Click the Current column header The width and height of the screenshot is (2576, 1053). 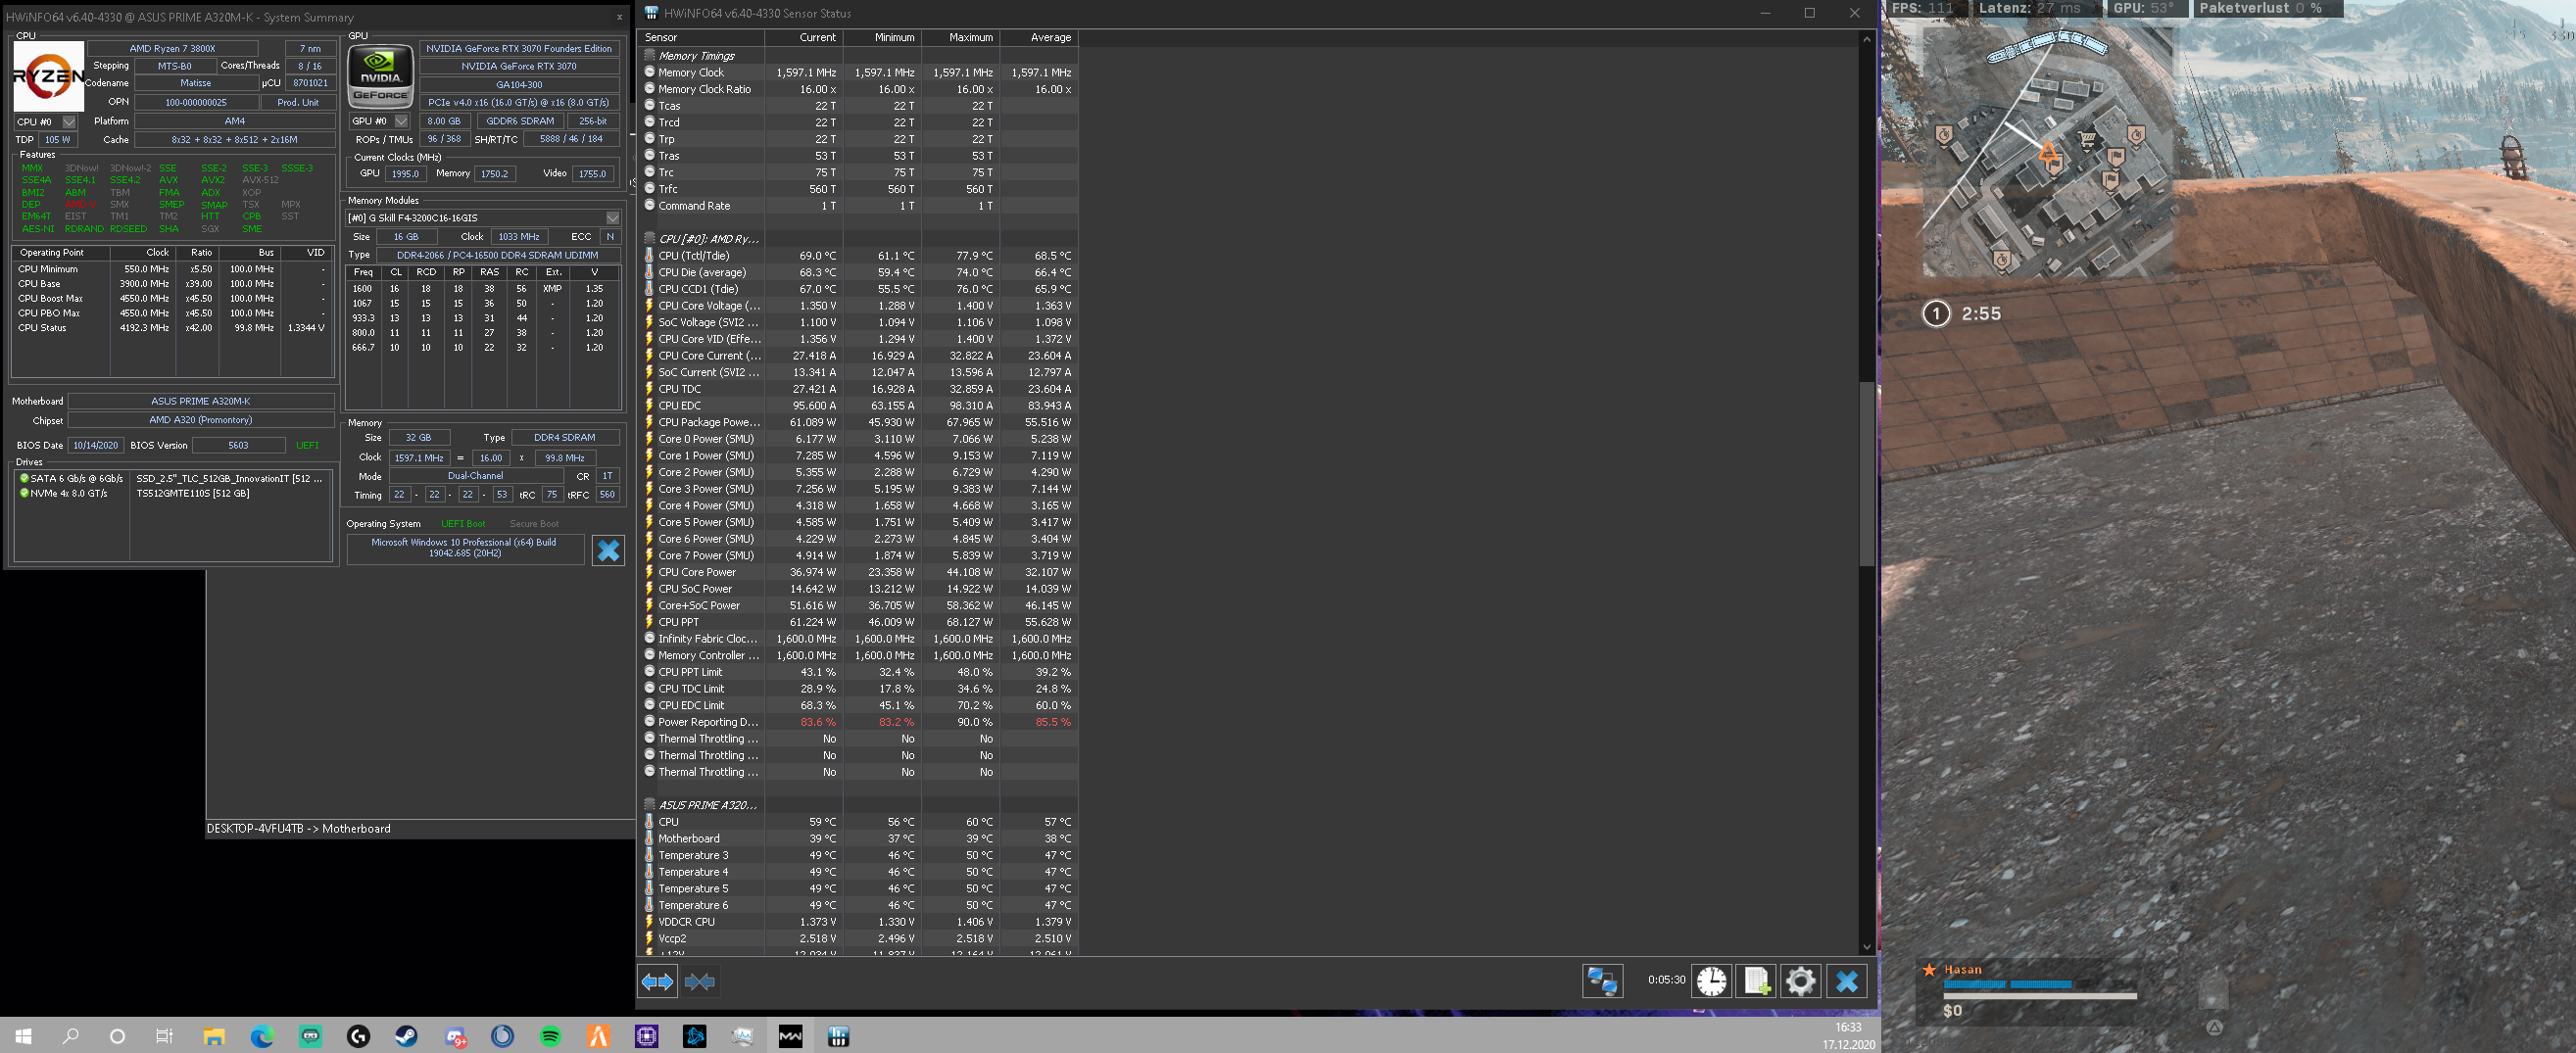coord(803,37)
